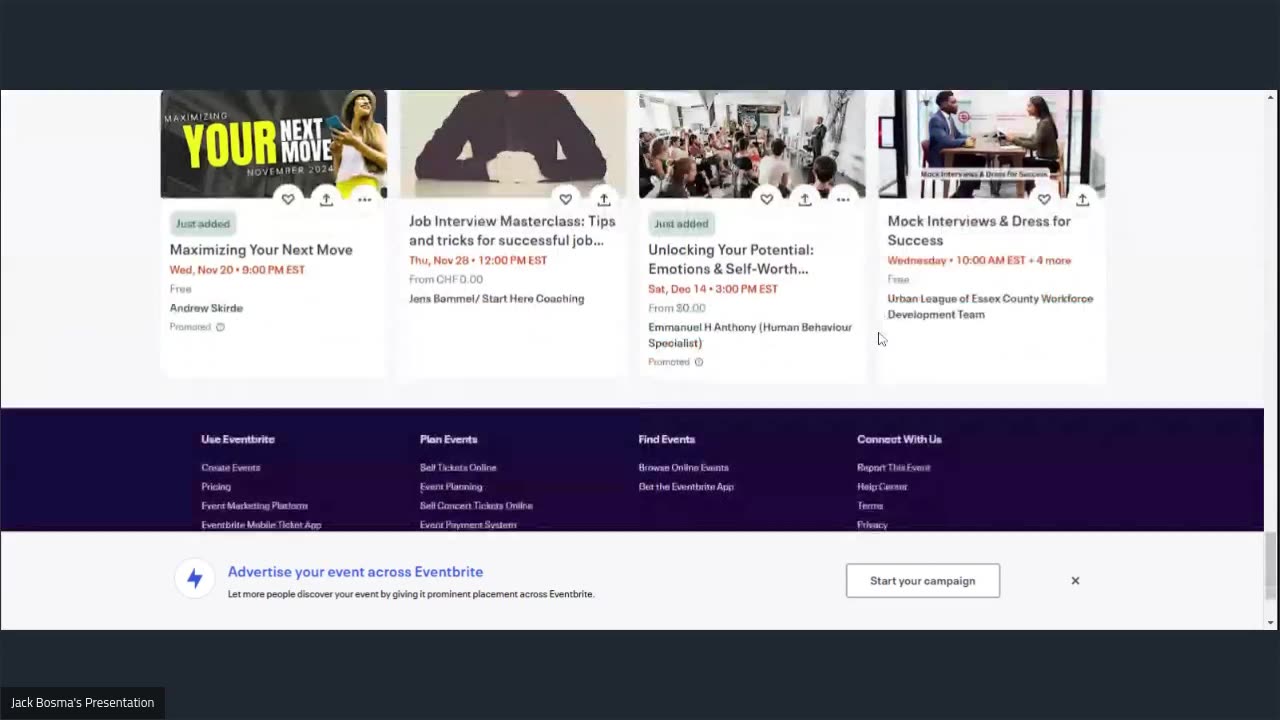The width and height of the screenshot is (1280, 720).
Task: Click the From CHF 0.00 price text
Action: click(x=446, y=279)
